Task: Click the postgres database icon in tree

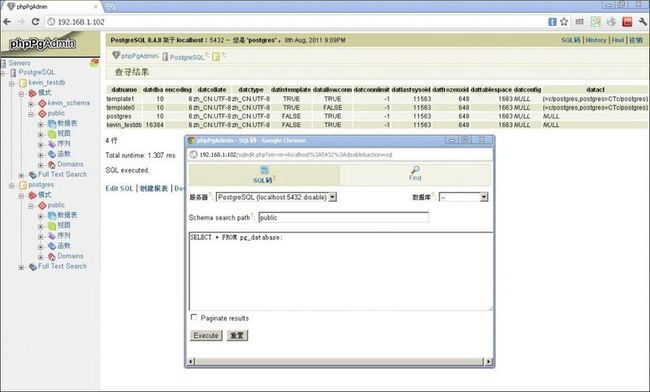Action: pos(23,185)
